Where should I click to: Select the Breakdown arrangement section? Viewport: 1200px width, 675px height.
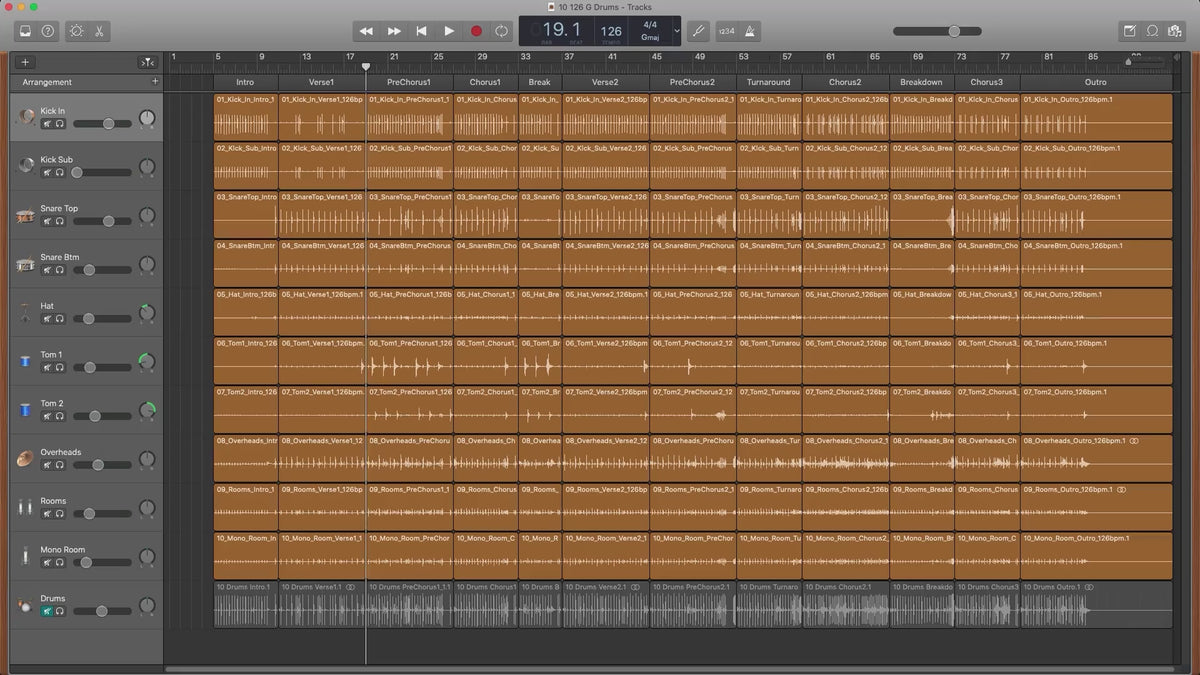click(921, 82)
